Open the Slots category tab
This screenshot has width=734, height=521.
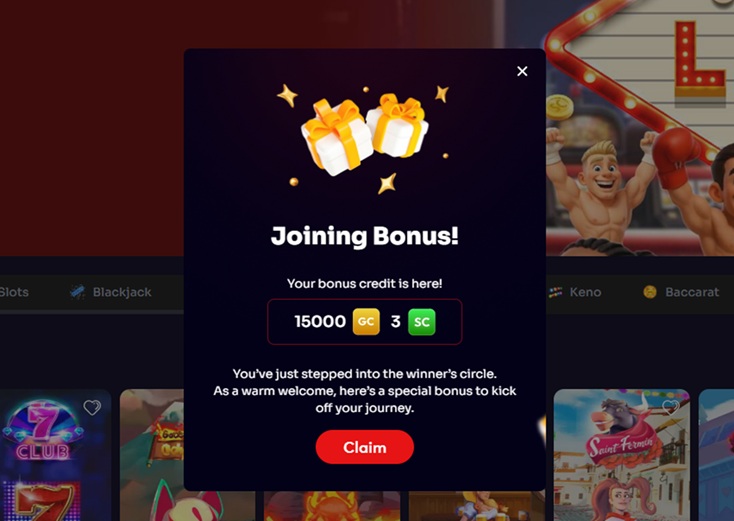pyautogui.click(x=14, y=292)
